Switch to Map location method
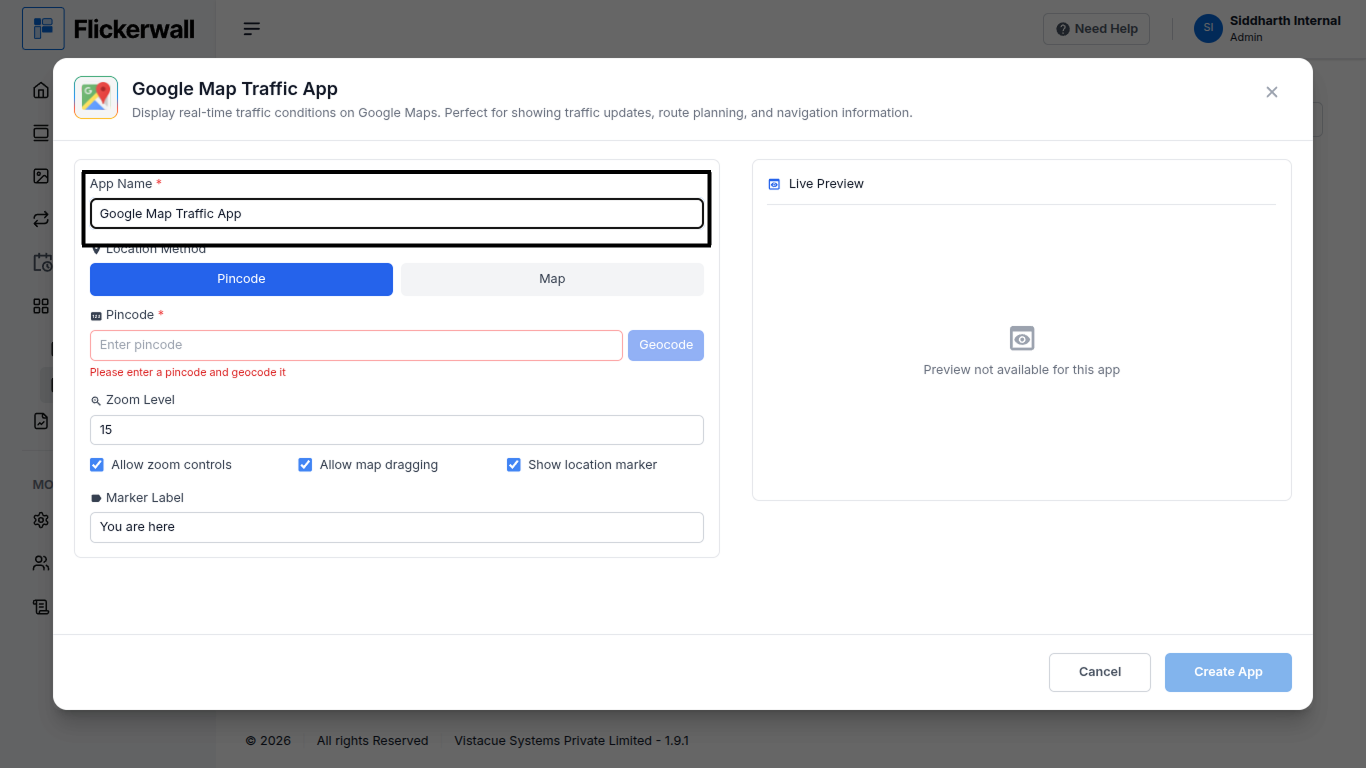Viewport: 1366px width, 768px height. (x=552, y=279)
